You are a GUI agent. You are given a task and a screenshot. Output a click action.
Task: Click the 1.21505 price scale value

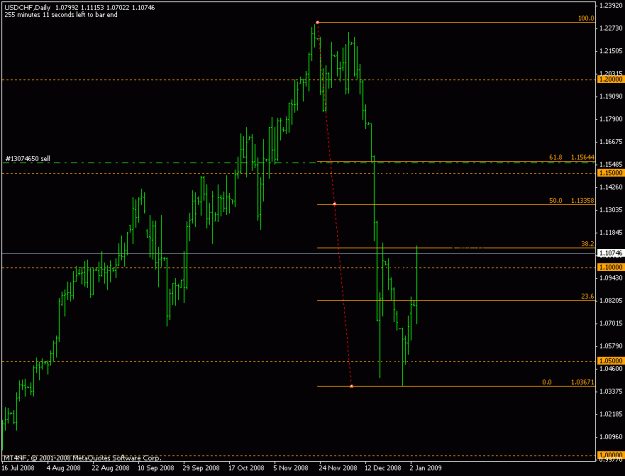click(x=611, y=51)
